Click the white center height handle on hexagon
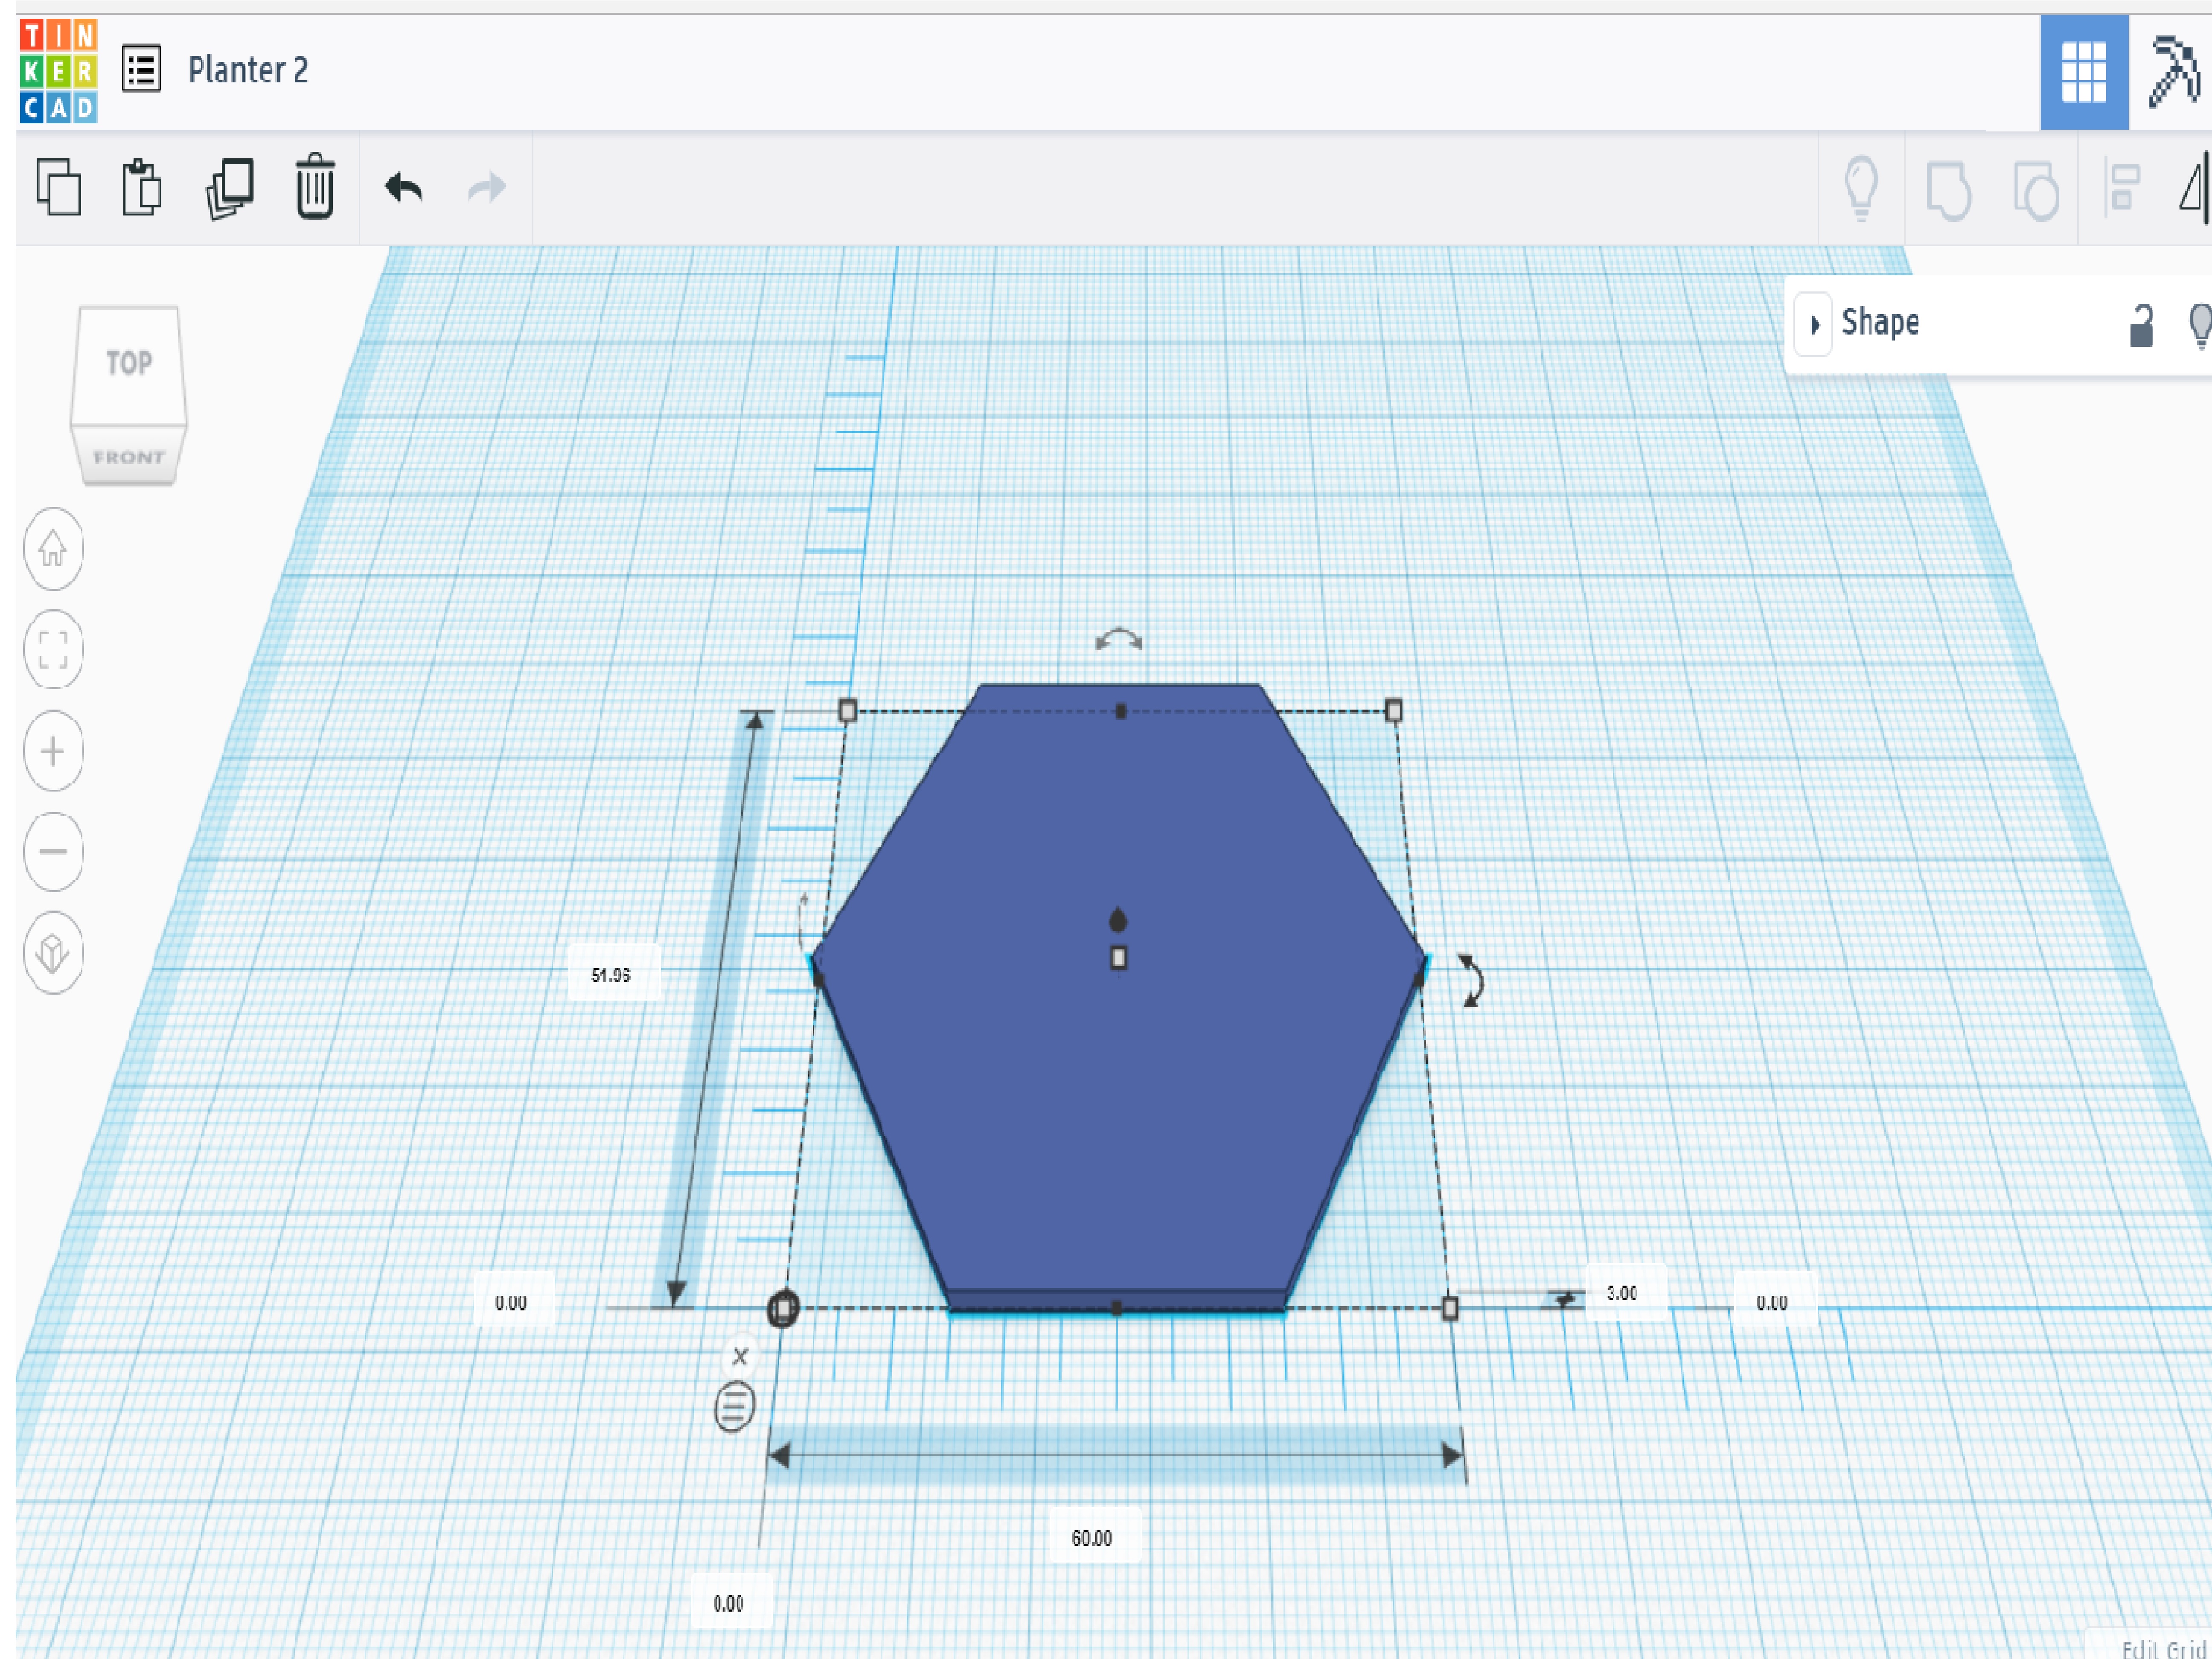2212x1659 pixels. point(1118,958)
